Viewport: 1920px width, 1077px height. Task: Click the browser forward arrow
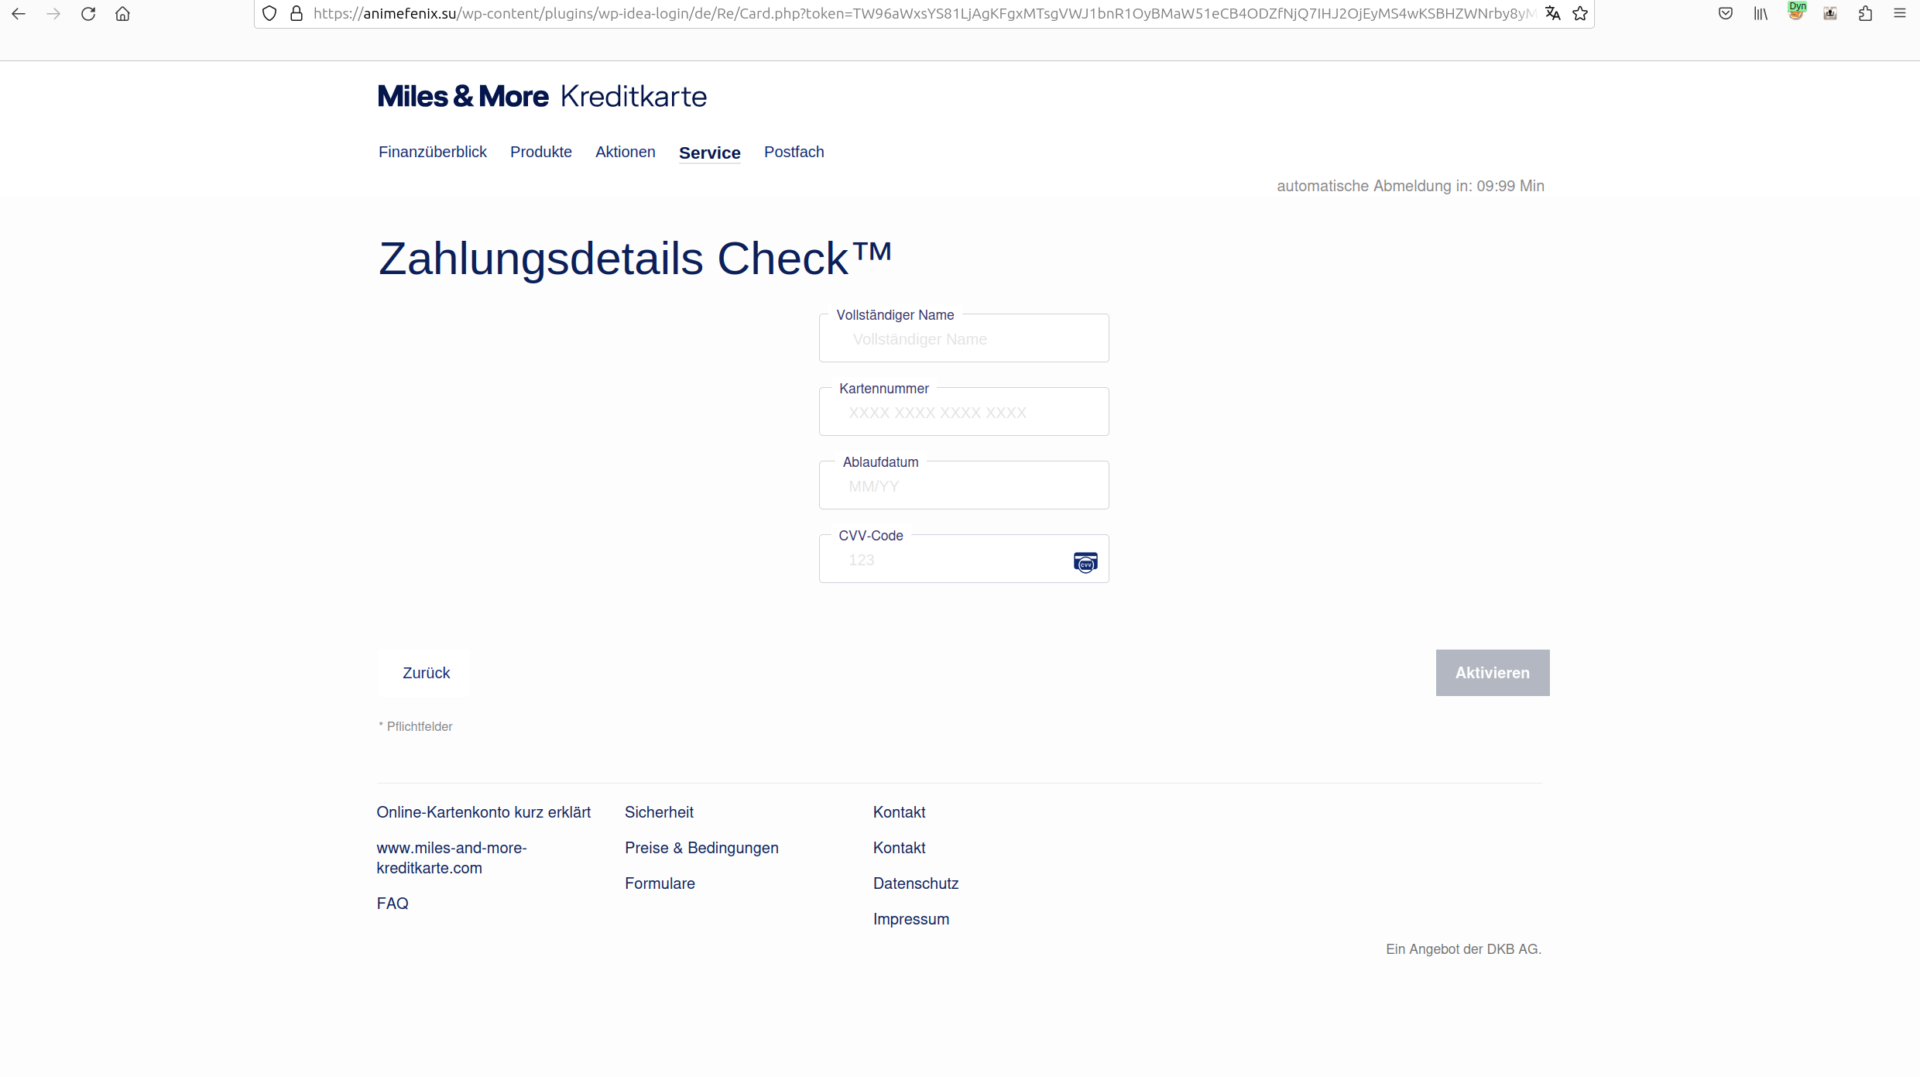53,14
